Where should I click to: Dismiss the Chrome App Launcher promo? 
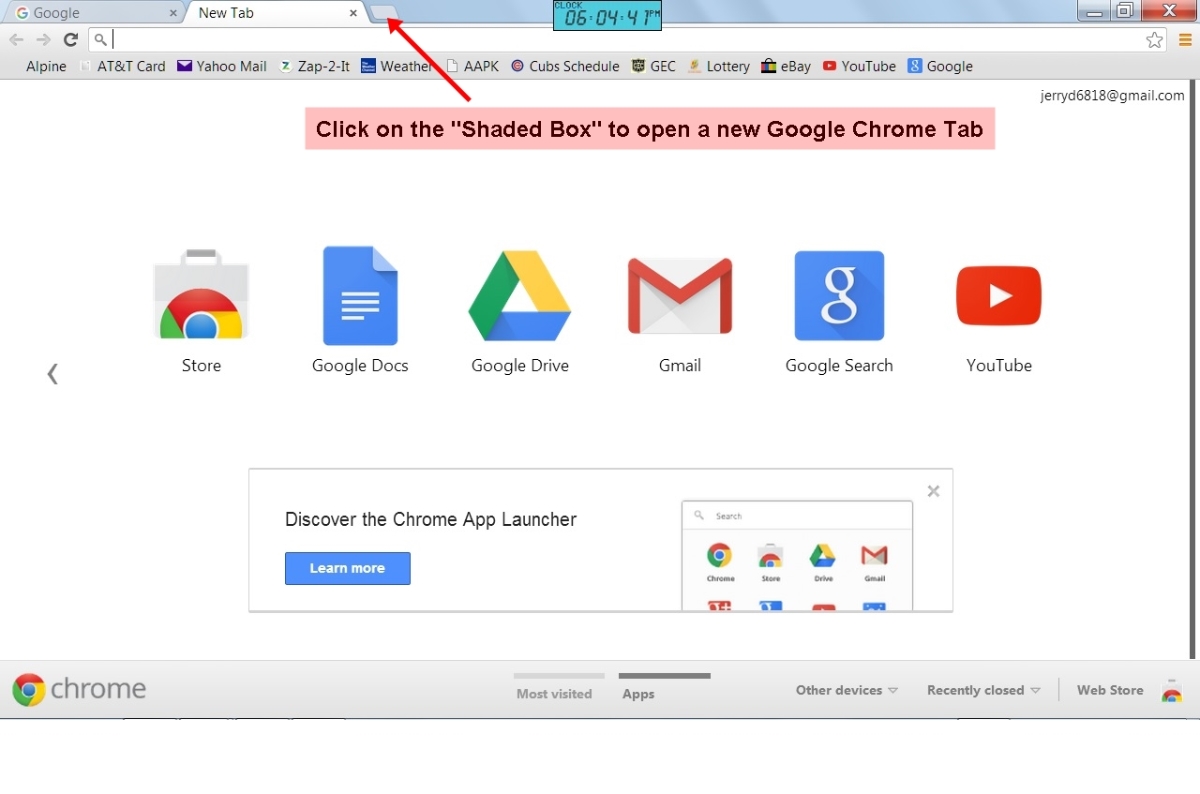pyautogui.click(x=933, y=491)
